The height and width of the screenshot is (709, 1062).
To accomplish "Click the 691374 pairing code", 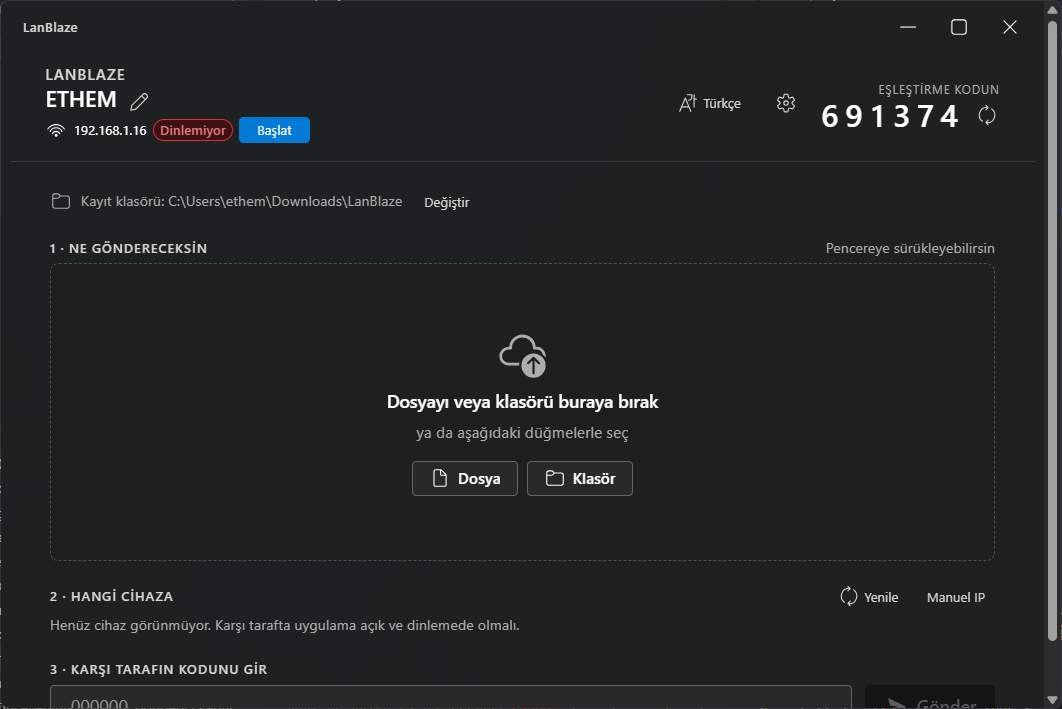I will (890, 116).
